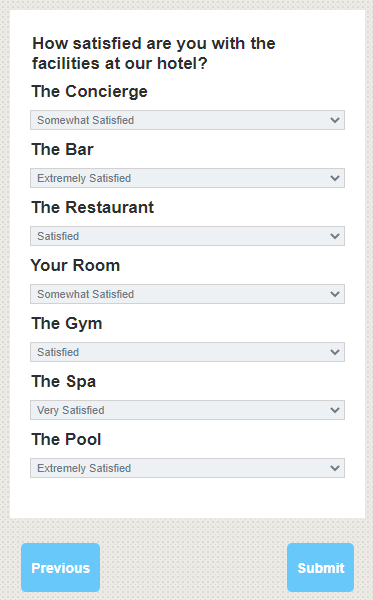Open the Your Room satisfaction dropdown
The width and height of the screenshot is (373, 600).
pos(187,294)
